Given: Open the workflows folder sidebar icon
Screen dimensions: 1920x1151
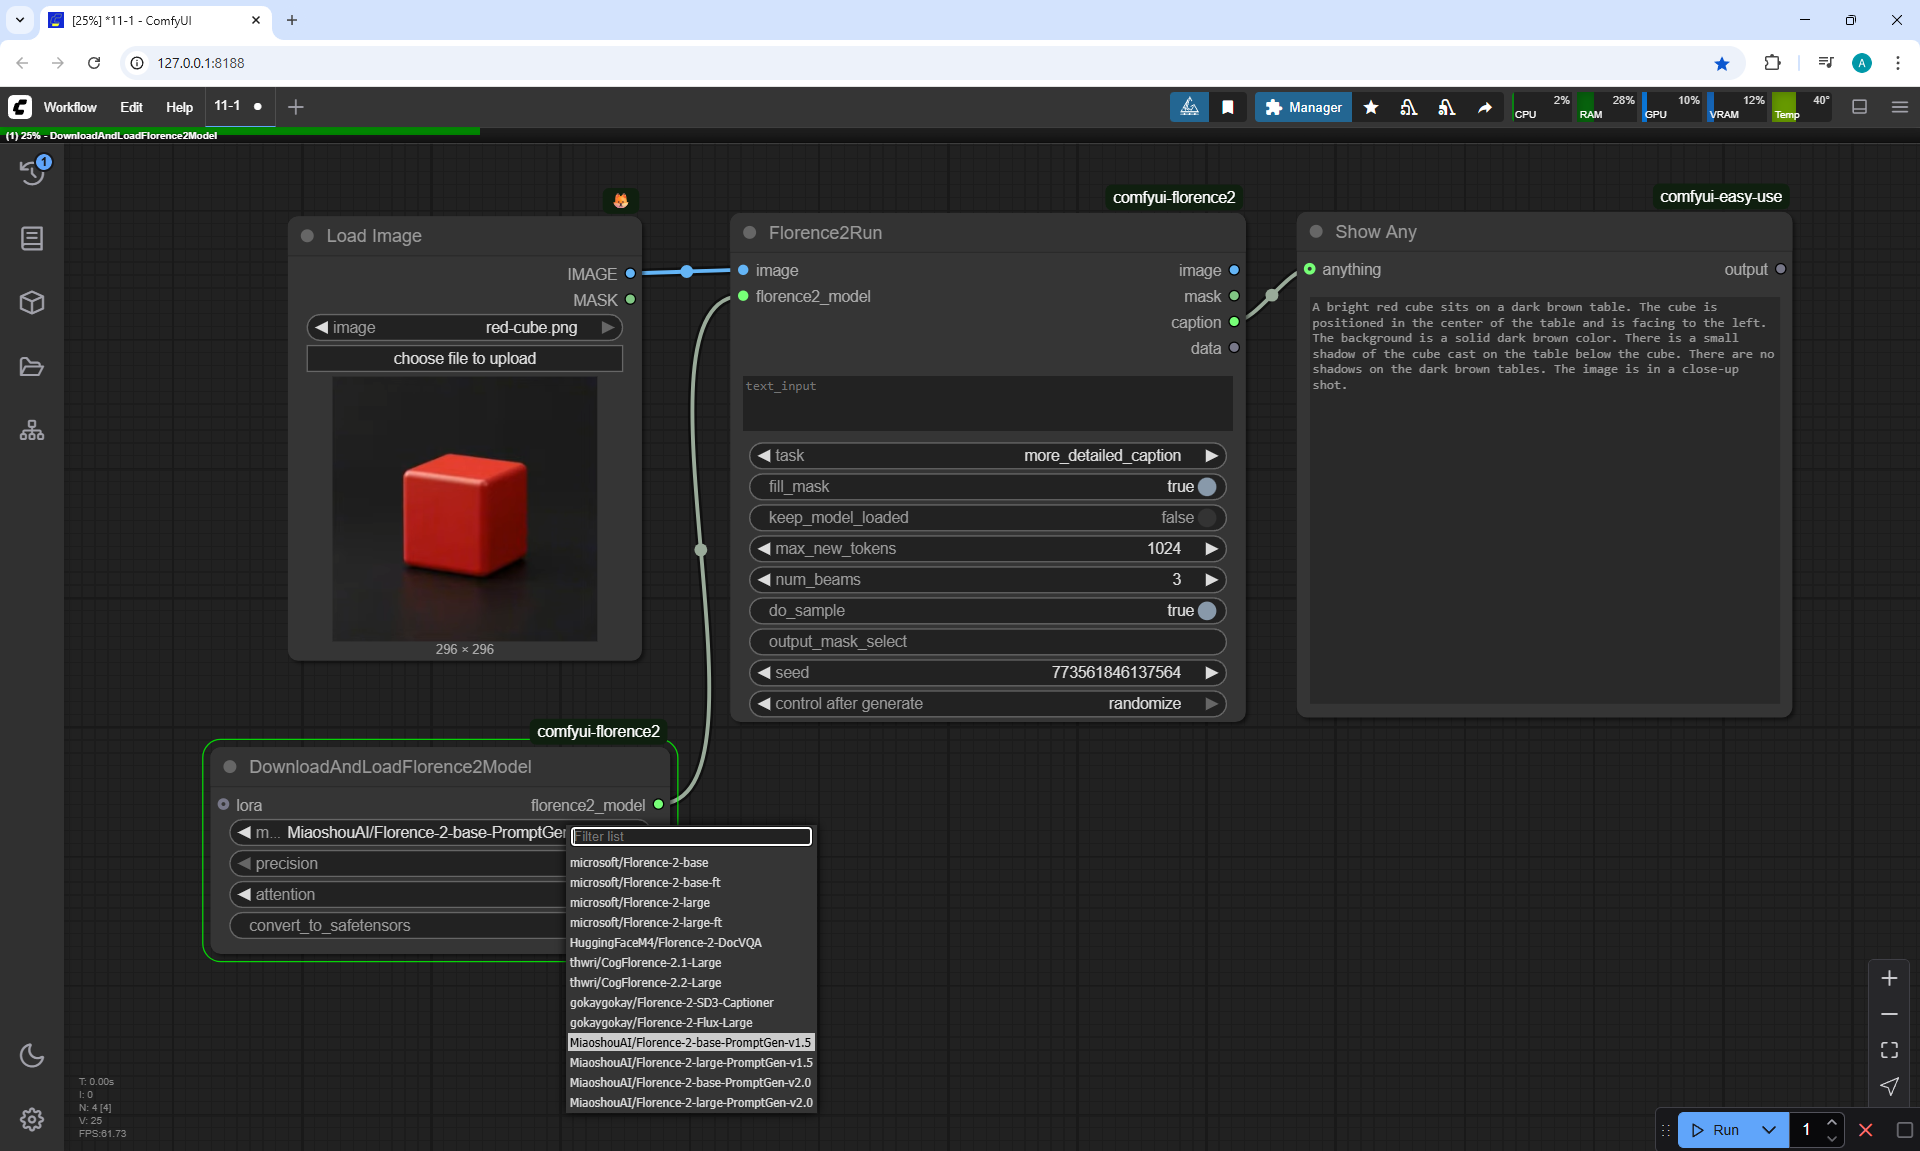Looking at the screenshot, I should [32, 366].
